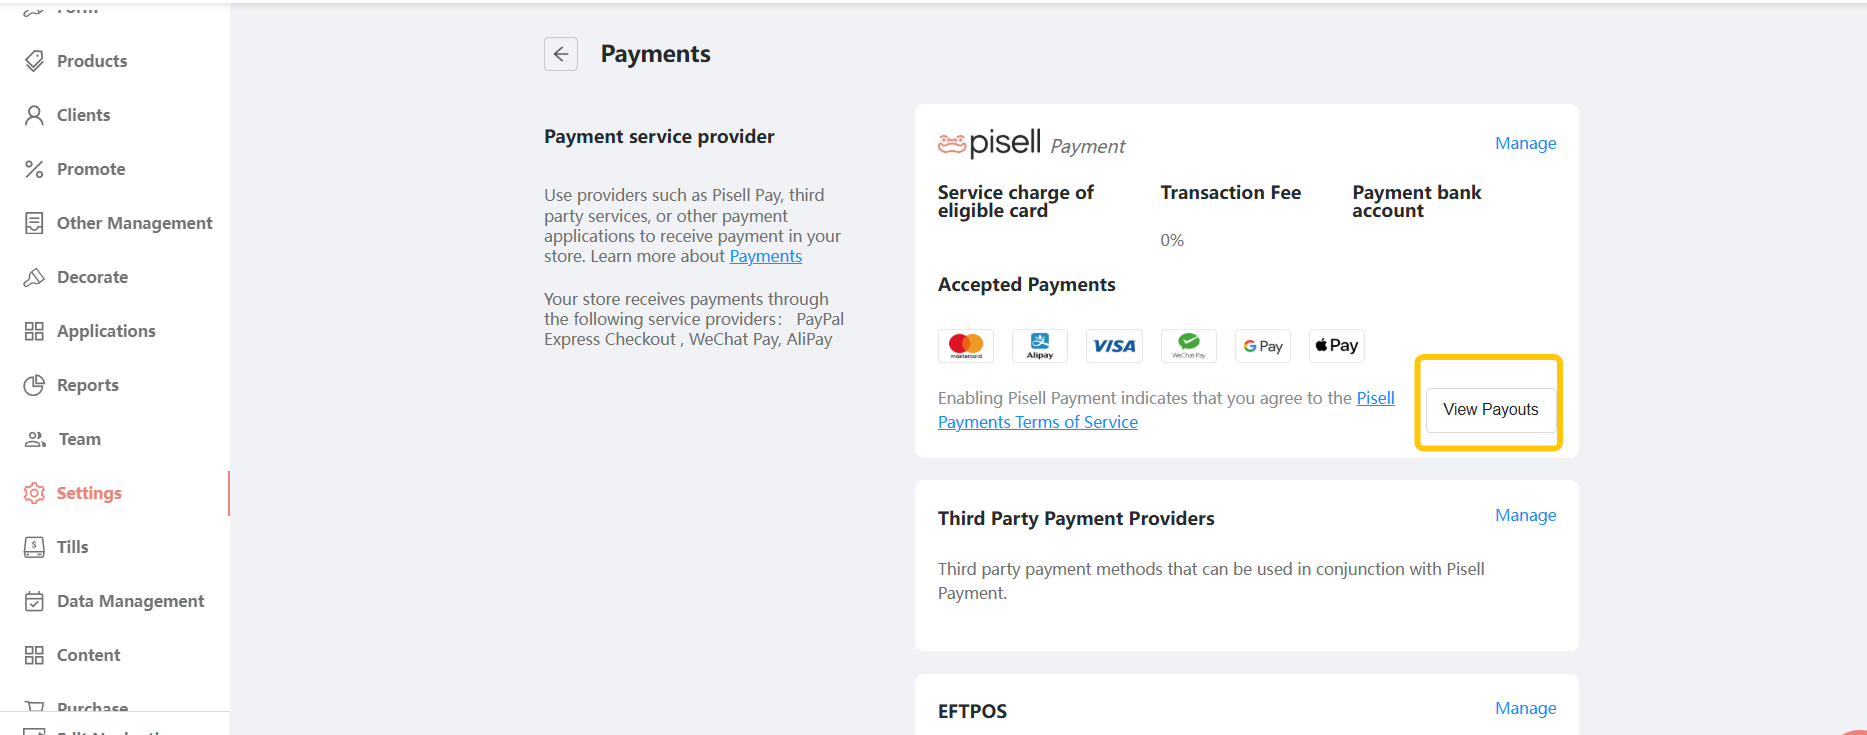
Task: Go to Data Management in sidebar
Action: [x=130, y=601]
